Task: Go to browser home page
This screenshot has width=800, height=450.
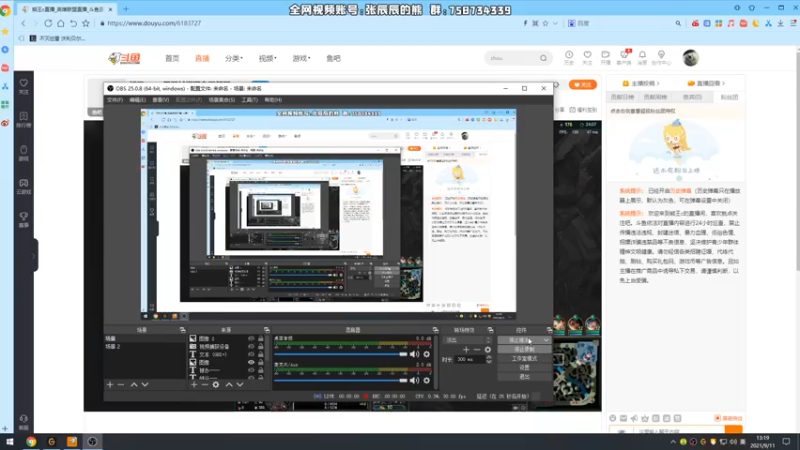Action: (61, 23)
